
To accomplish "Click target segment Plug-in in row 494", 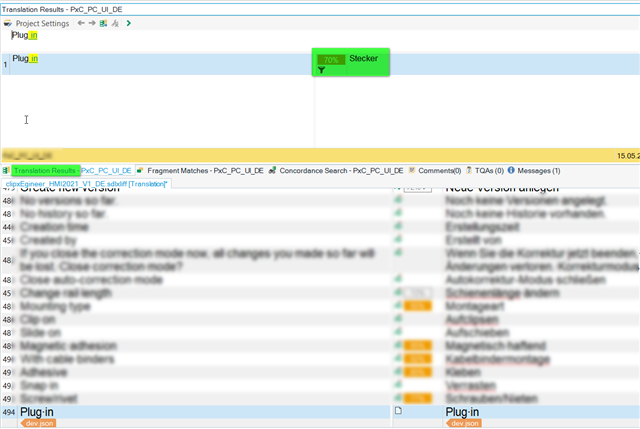I will [x=462, y=412].
